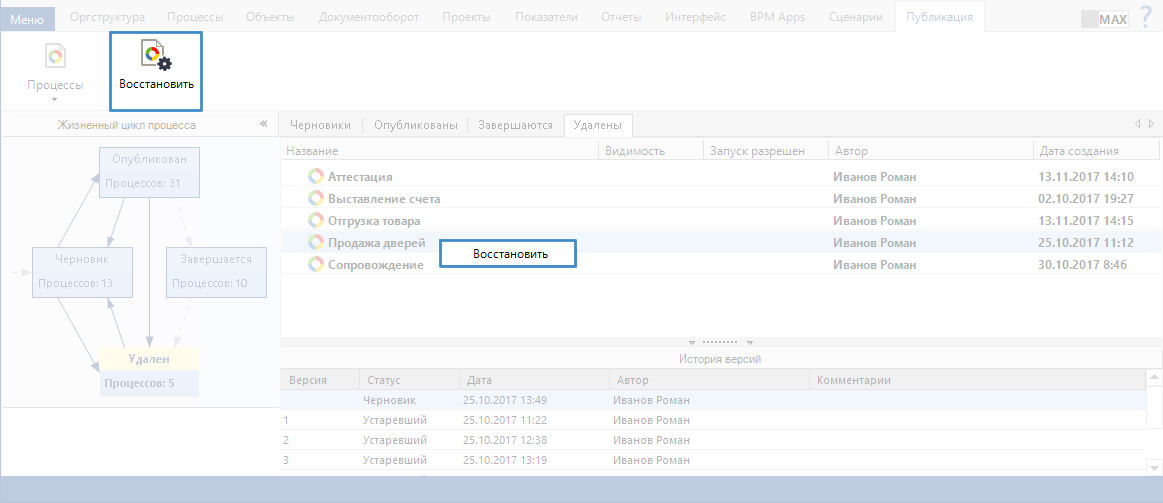Screen dimensions: 1163x503
Task: Click the version history scrollbar up arrow
Action: click(x=1154, y=378)
